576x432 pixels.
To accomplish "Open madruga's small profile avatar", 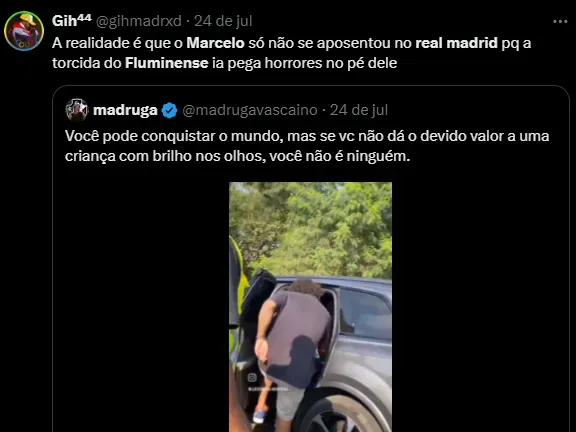I will point(76,110).
